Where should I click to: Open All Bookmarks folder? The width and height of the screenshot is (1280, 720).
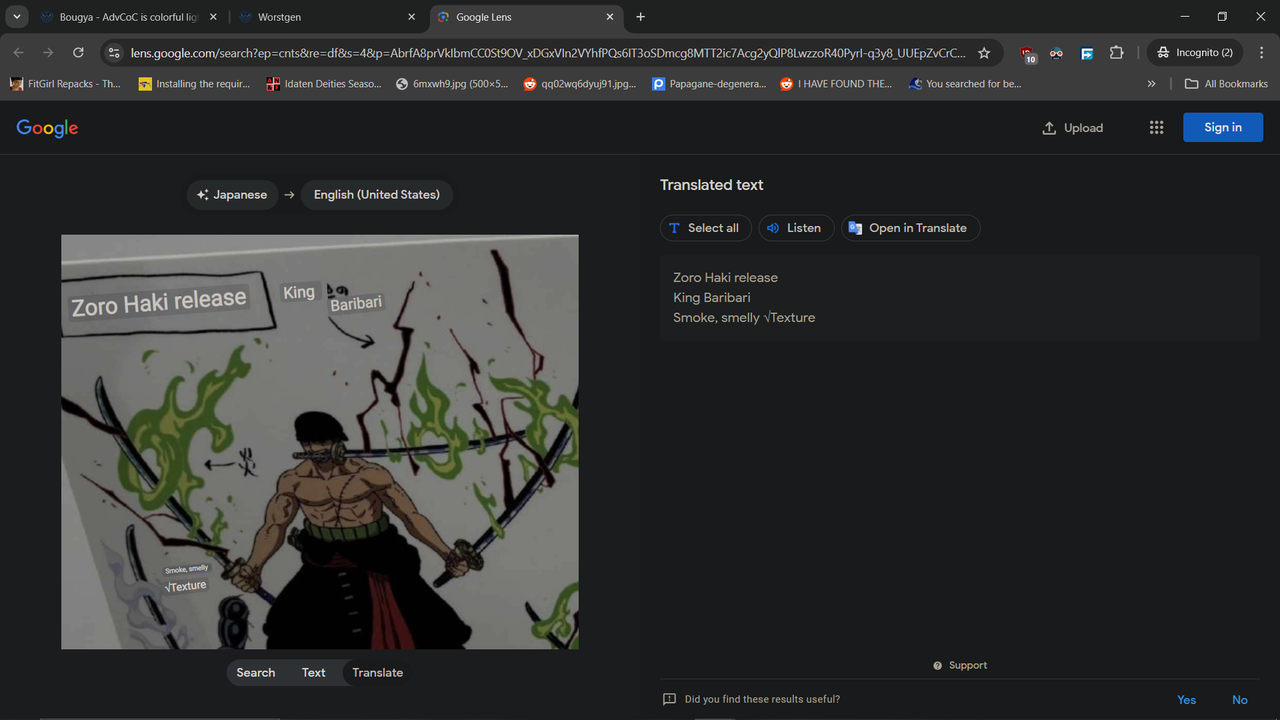tap(1226, 84)
